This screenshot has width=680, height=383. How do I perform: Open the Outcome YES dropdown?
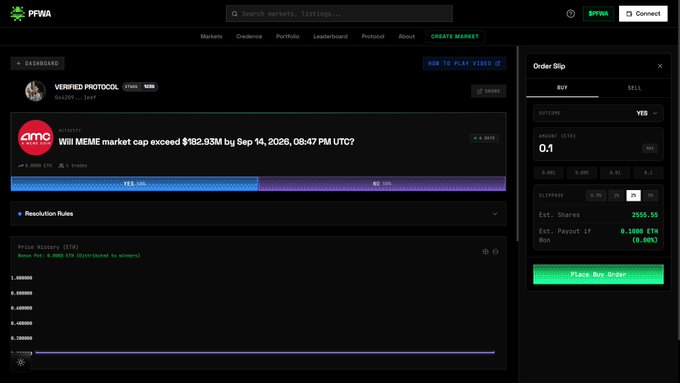coord(598,113)
